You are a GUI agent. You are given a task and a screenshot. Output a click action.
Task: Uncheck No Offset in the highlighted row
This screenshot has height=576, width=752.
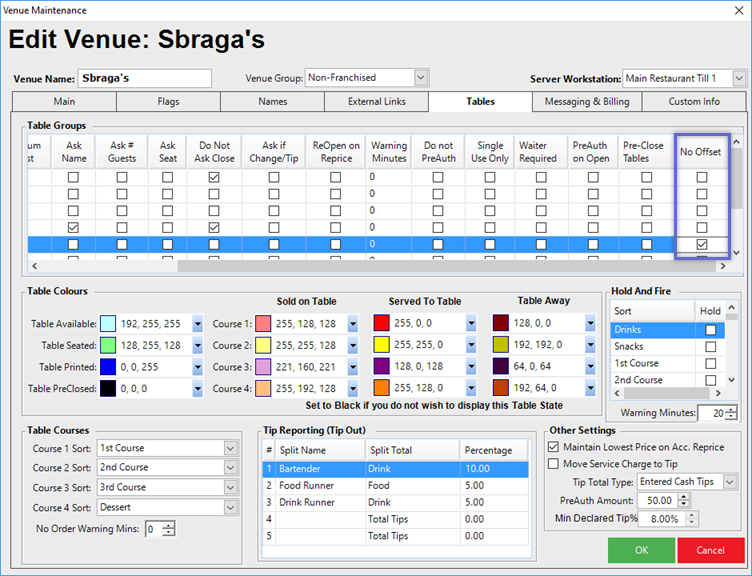tap(702, 245)
